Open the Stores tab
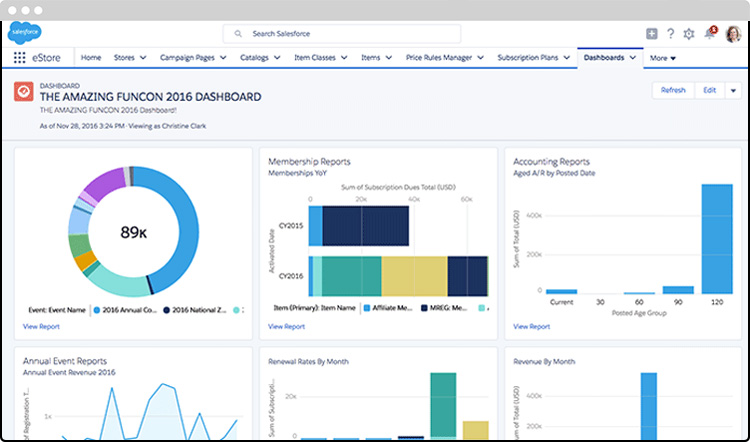The height and width of the screenshot is (442, 750). coord(124,57)
